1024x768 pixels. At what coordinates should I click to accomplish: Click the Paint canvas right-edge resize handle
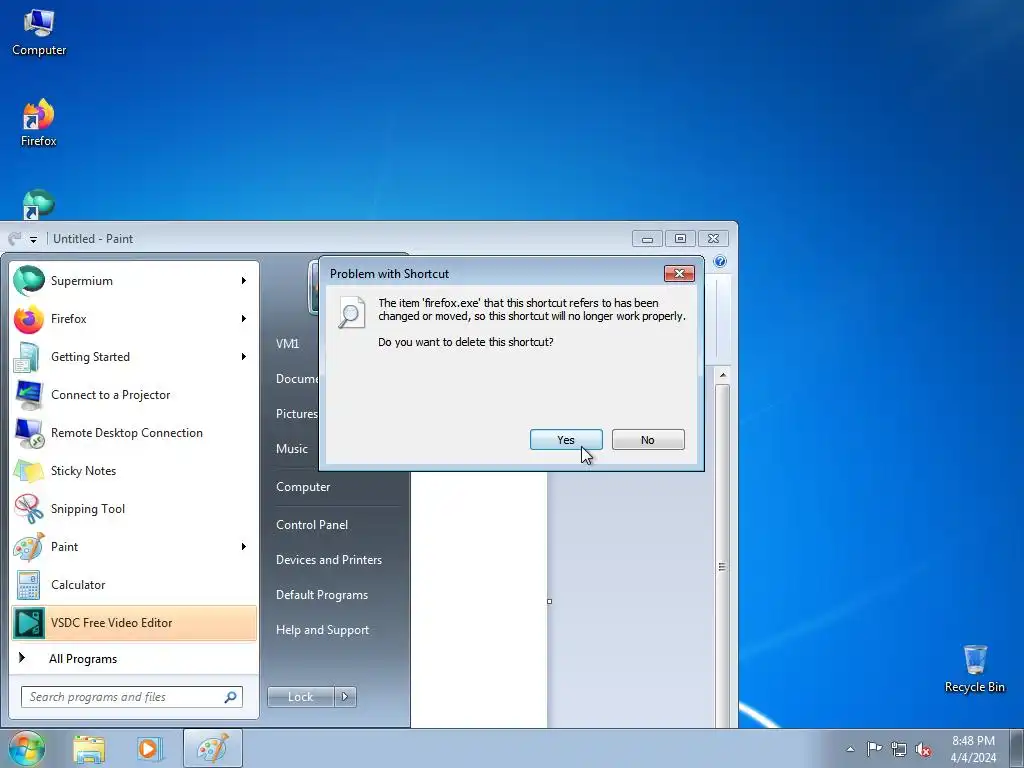(549, 601)
